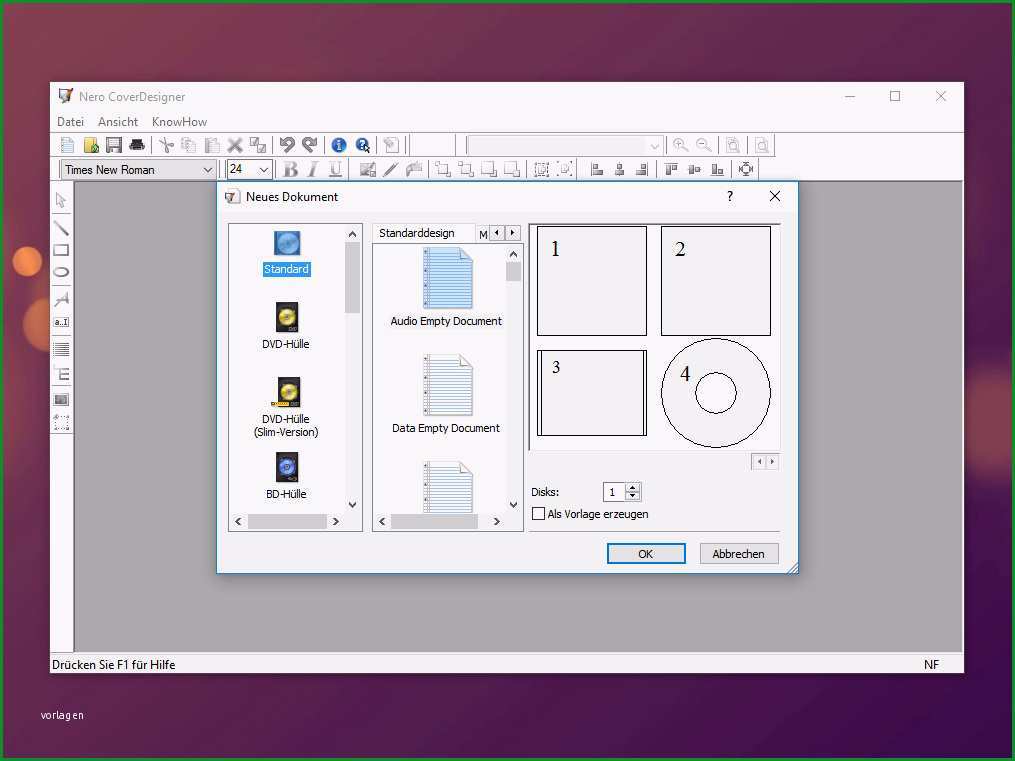
Task: Click preview pane scroll-right arrow
Action: point(772,461)
